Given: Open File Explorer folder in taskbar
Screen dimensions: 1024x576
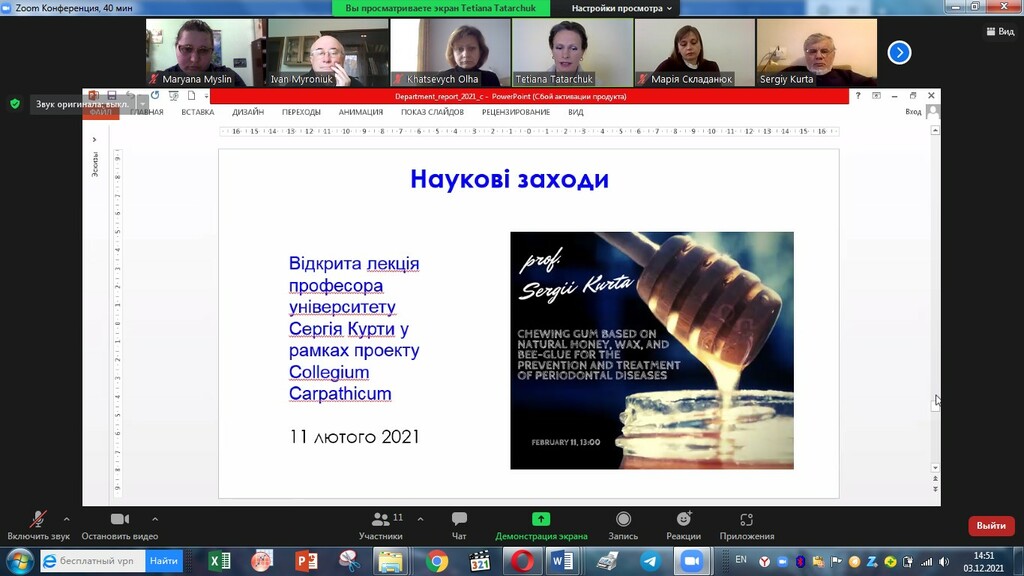Looking at the screenshot, I should coord(391,561).
